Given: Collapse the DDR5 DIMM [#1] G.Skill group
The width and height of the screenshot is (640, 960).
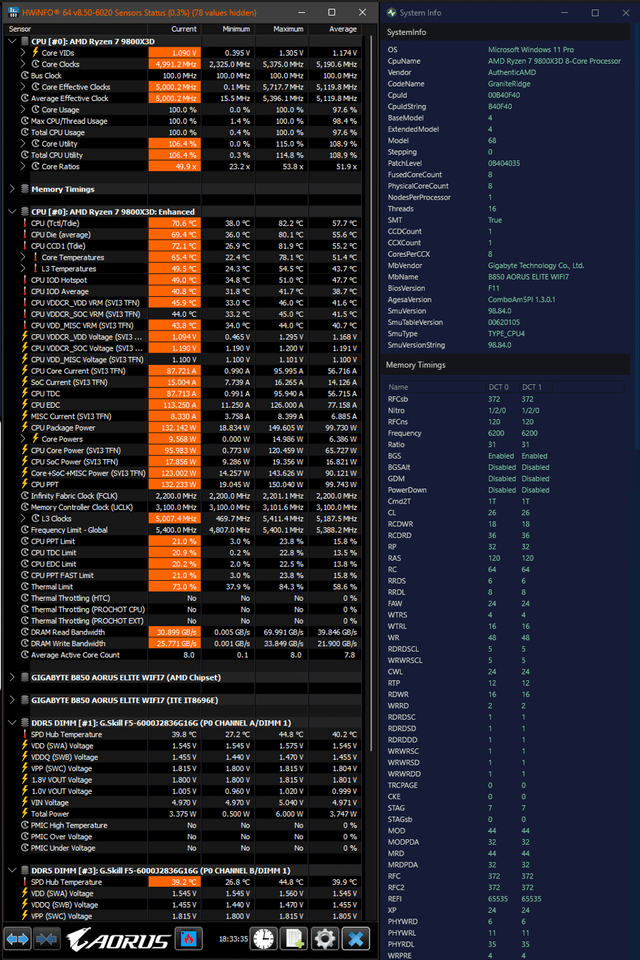Looking at the screenshot, I should click(x=12, y=722).
